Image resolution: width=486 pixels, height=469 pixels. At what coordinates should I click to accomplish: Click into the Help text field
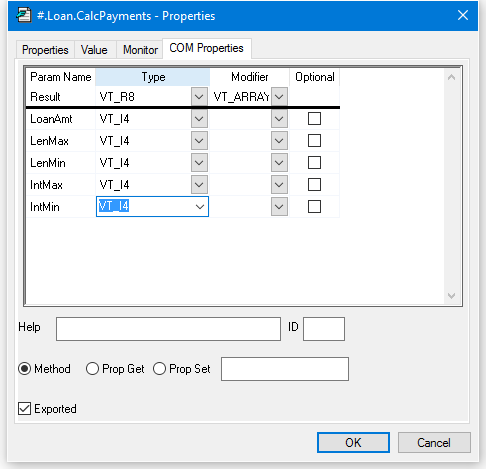point(168,329)
